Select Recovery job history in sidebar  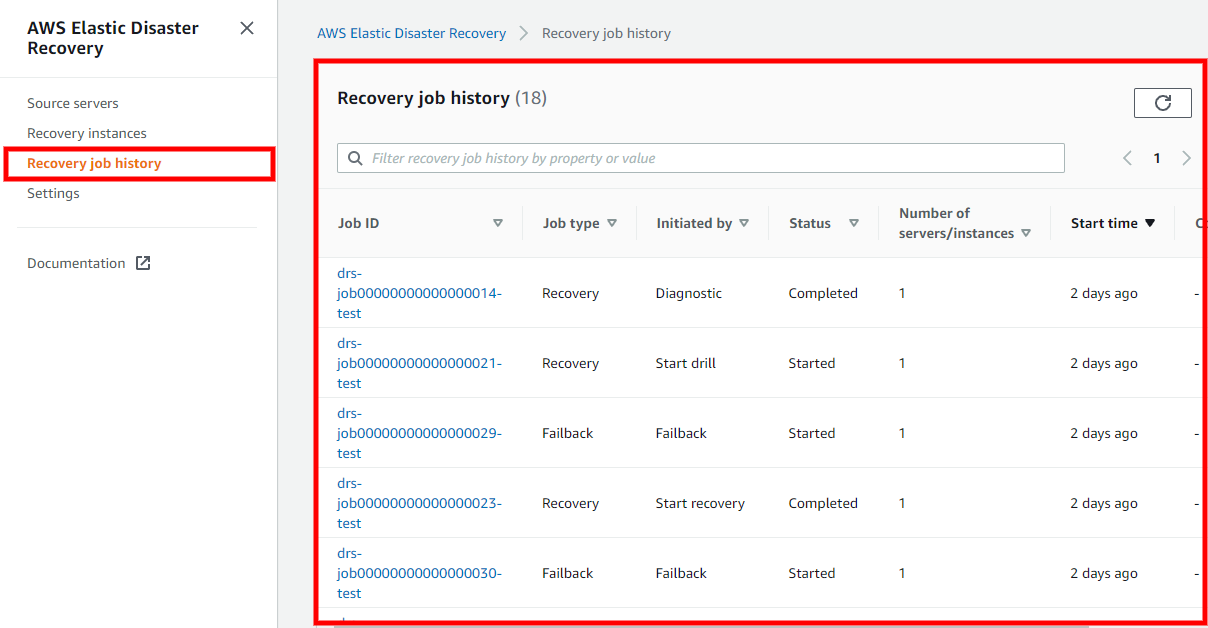pos(94,163)
